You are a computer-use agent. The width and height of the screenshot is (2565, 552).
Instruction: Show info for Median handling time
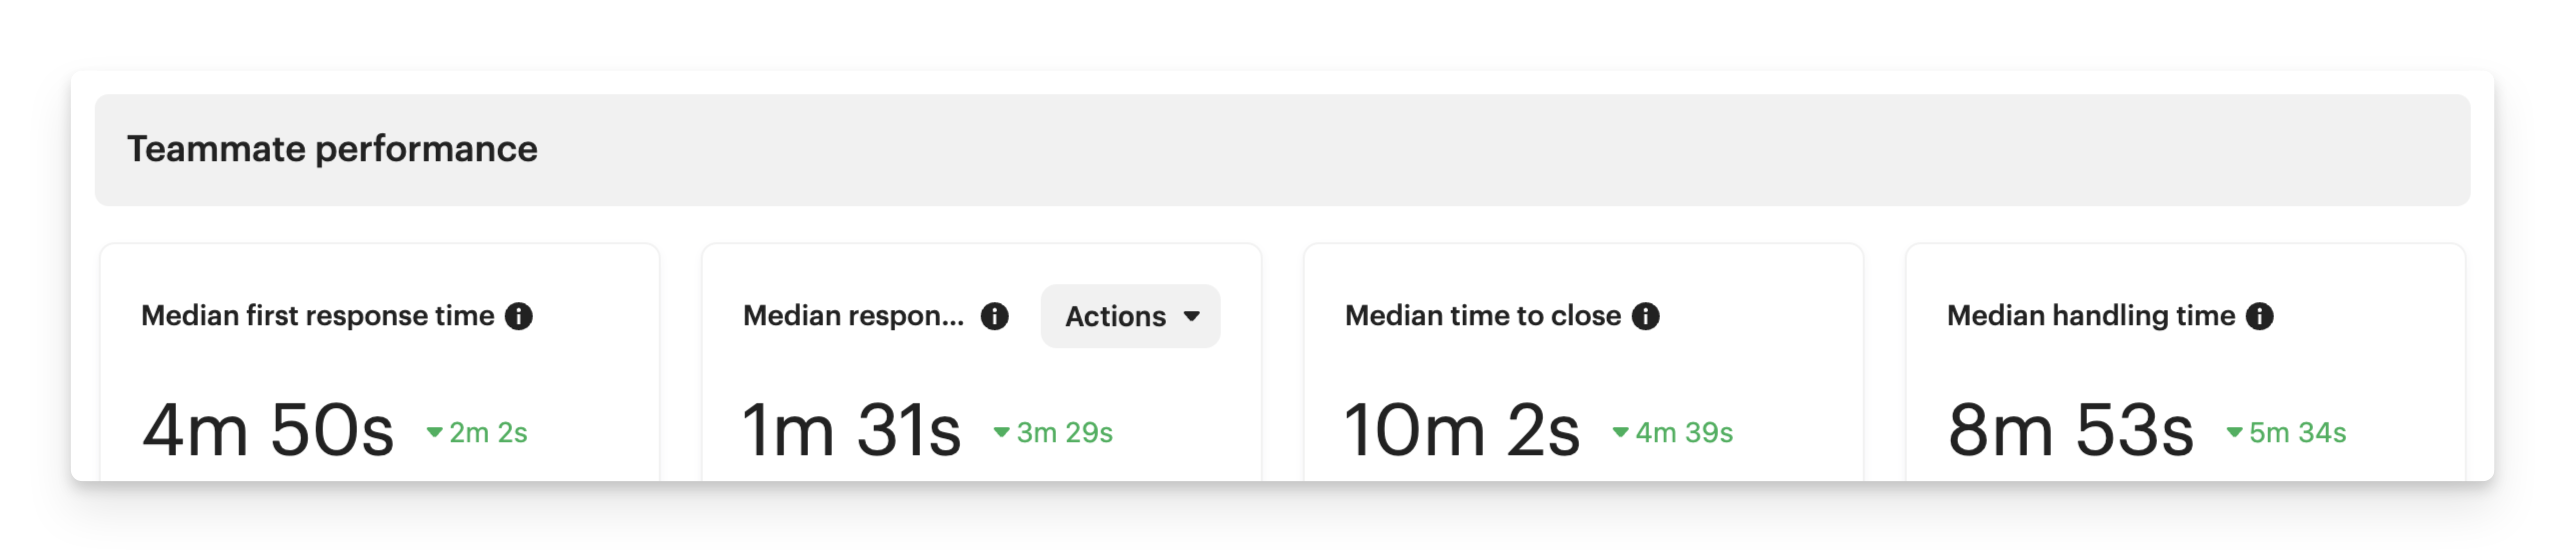click(x=2259, y=316)
